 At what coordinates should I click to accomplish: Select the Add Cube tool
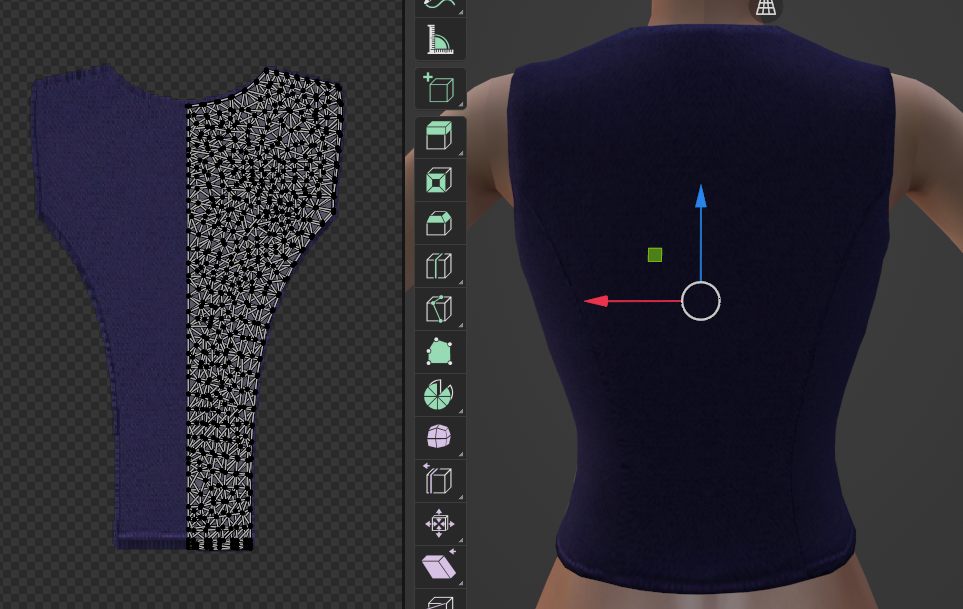pyautogui.click(x=440, y=88)
